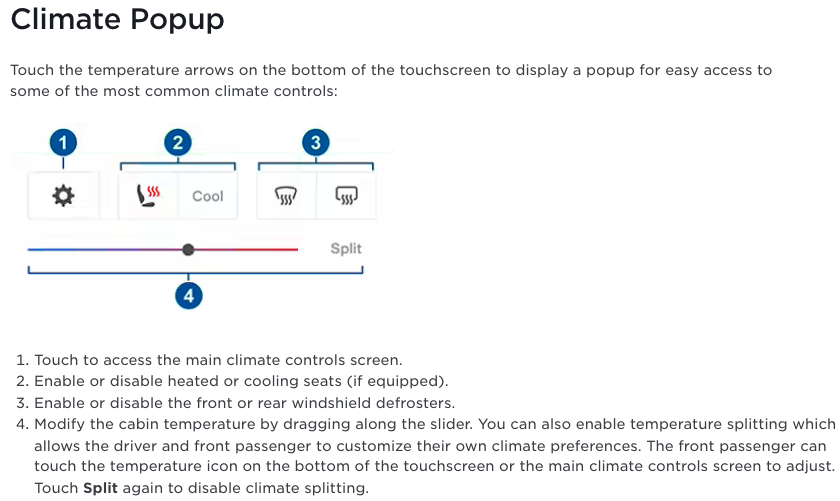Toggle Split temperature mode

(x=346, y=249)
